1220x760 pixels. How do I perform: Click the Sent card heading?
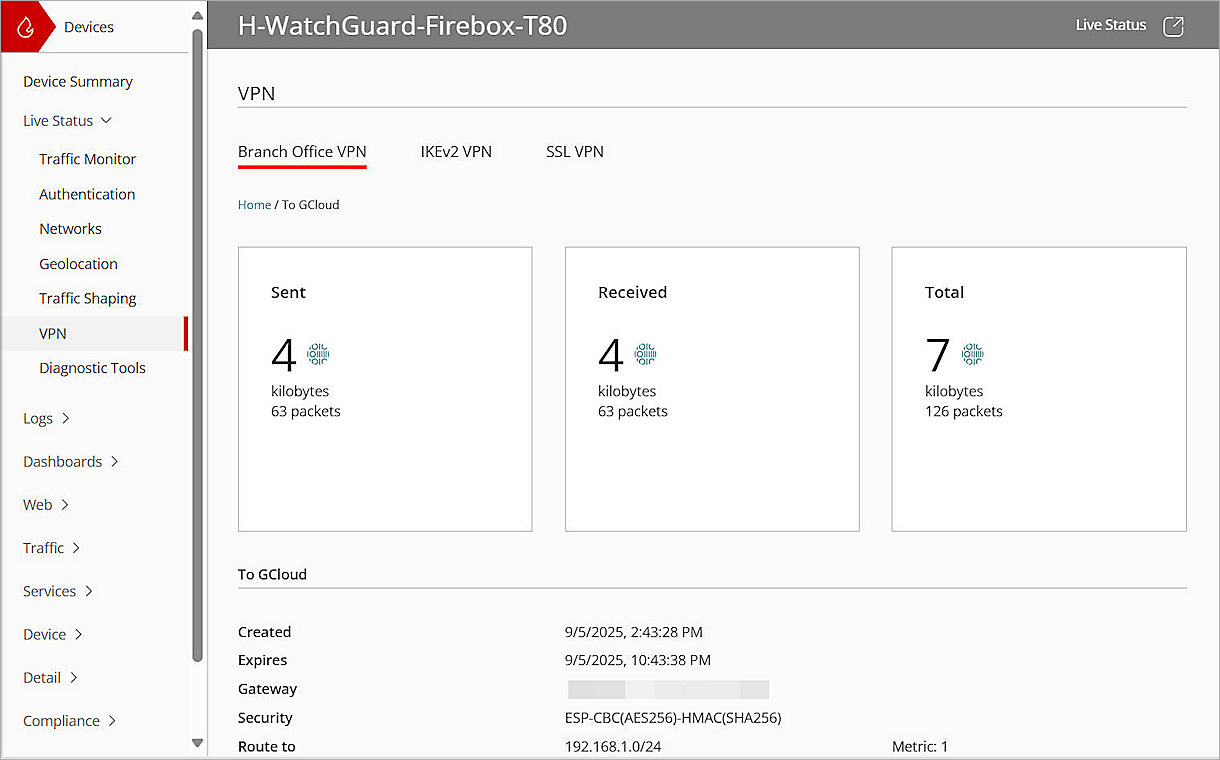coord(288,293)
